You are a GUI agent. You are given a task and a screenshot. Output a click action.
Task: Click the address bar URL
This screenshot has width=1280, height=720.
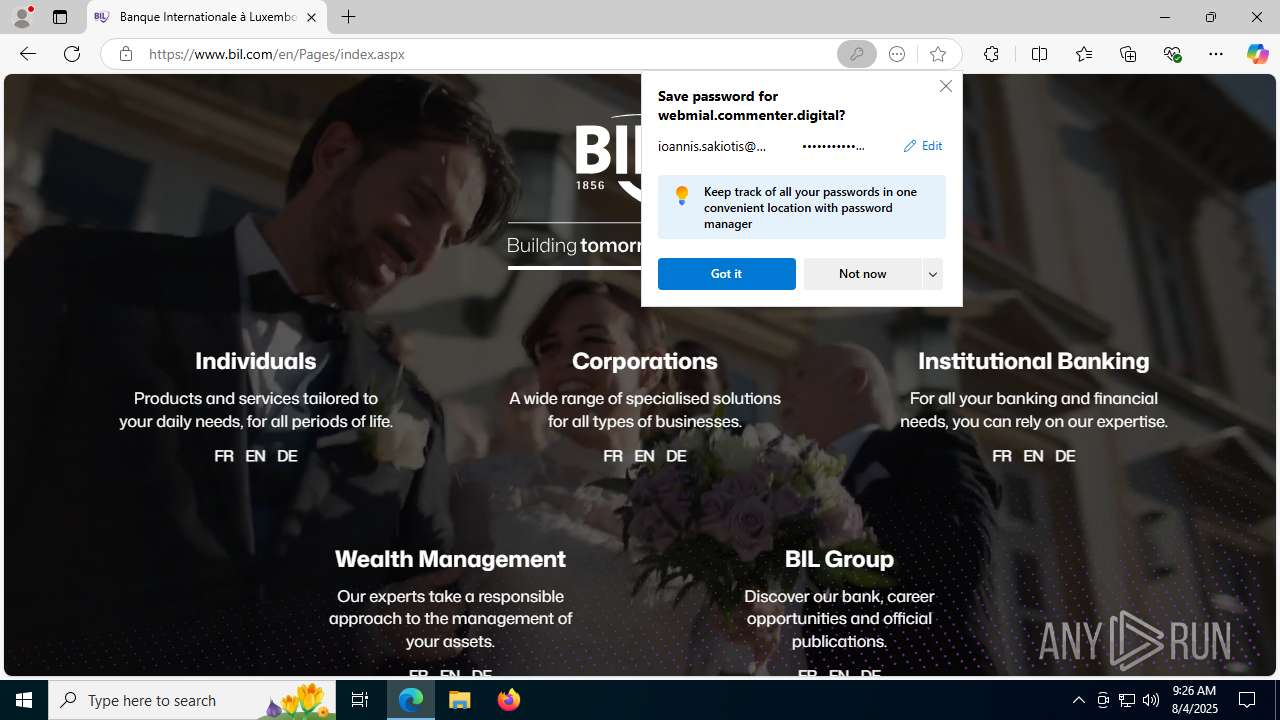click(x=277, y=54)
